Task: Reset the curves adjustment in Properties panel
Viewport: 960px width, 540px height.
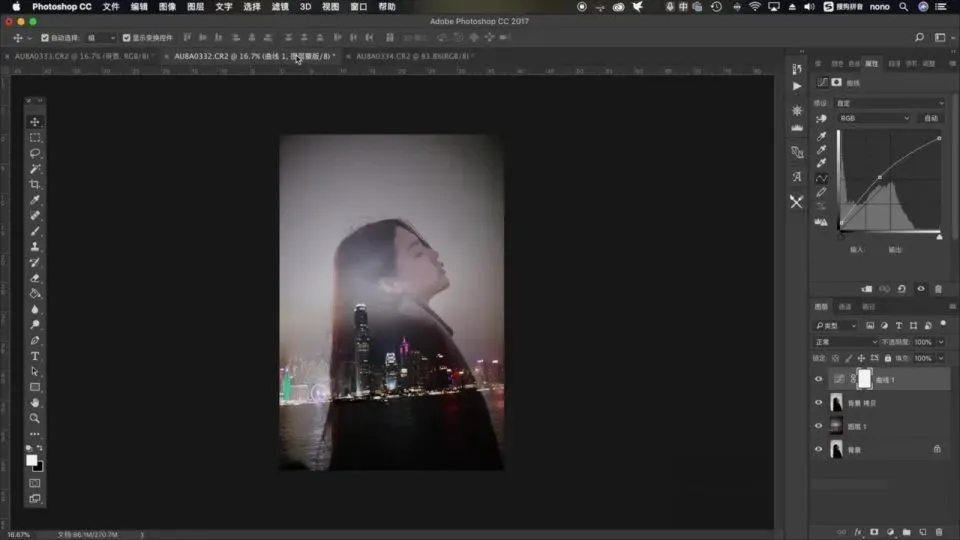Action: 901,289
